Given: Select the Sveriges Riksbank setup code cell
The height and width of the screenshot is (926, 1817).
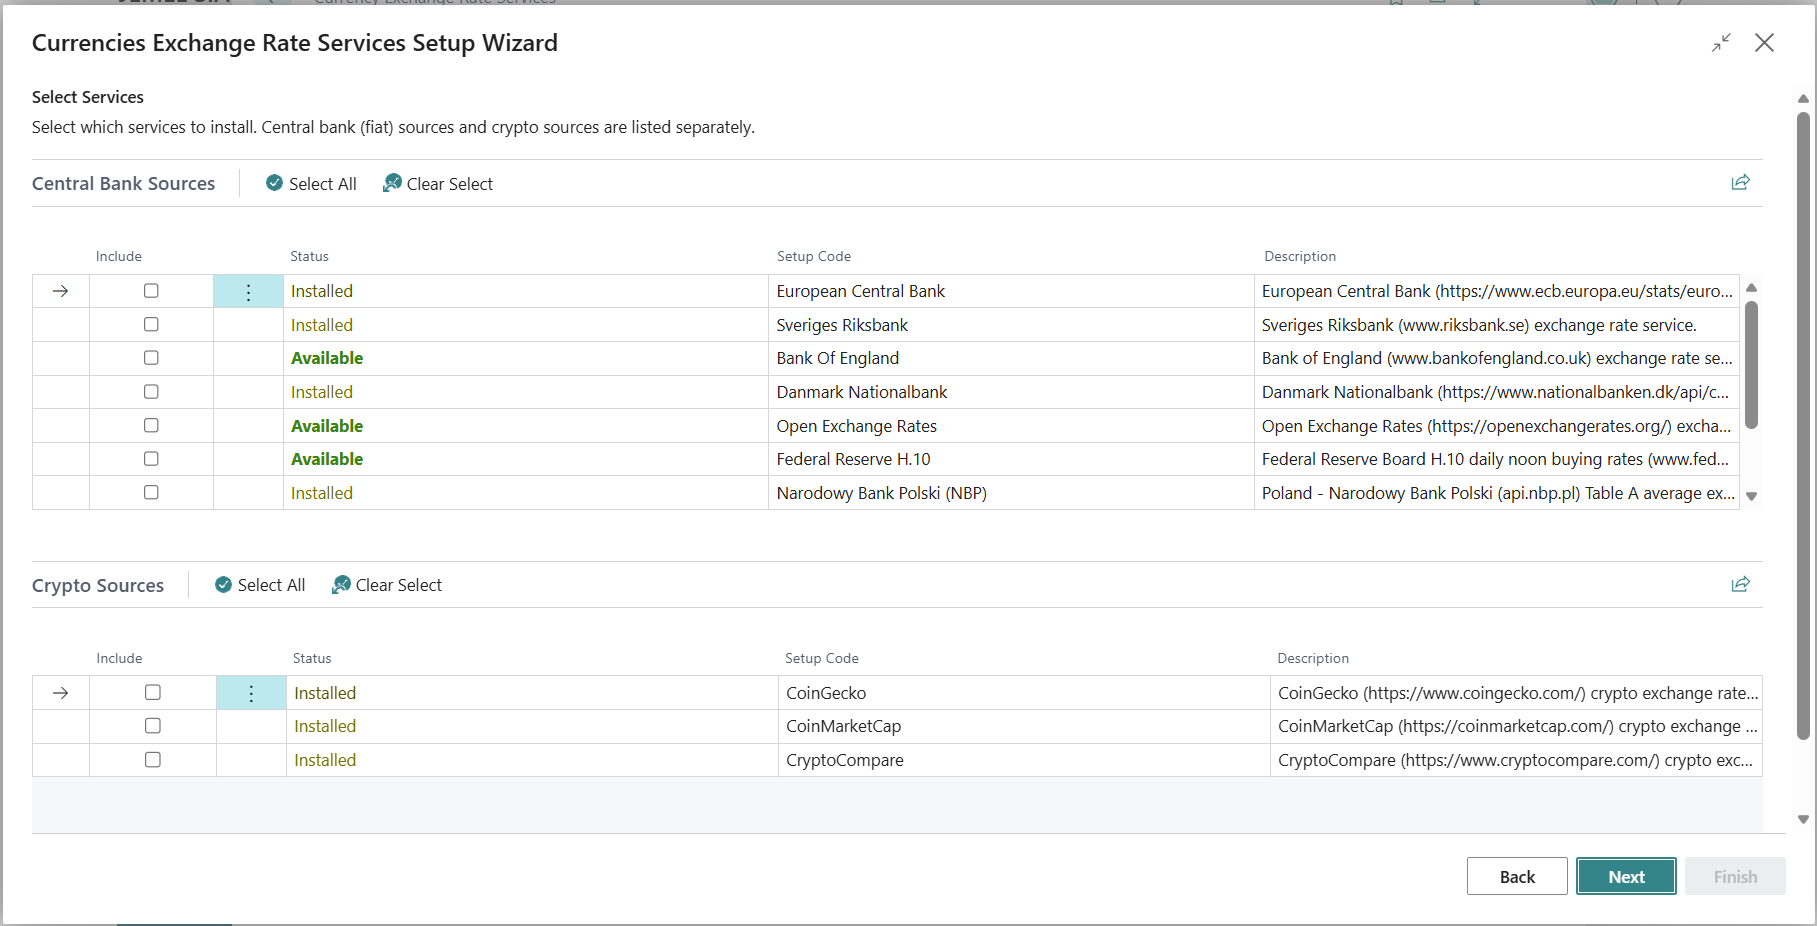Looking at the screenshot, I should 1011,325.
